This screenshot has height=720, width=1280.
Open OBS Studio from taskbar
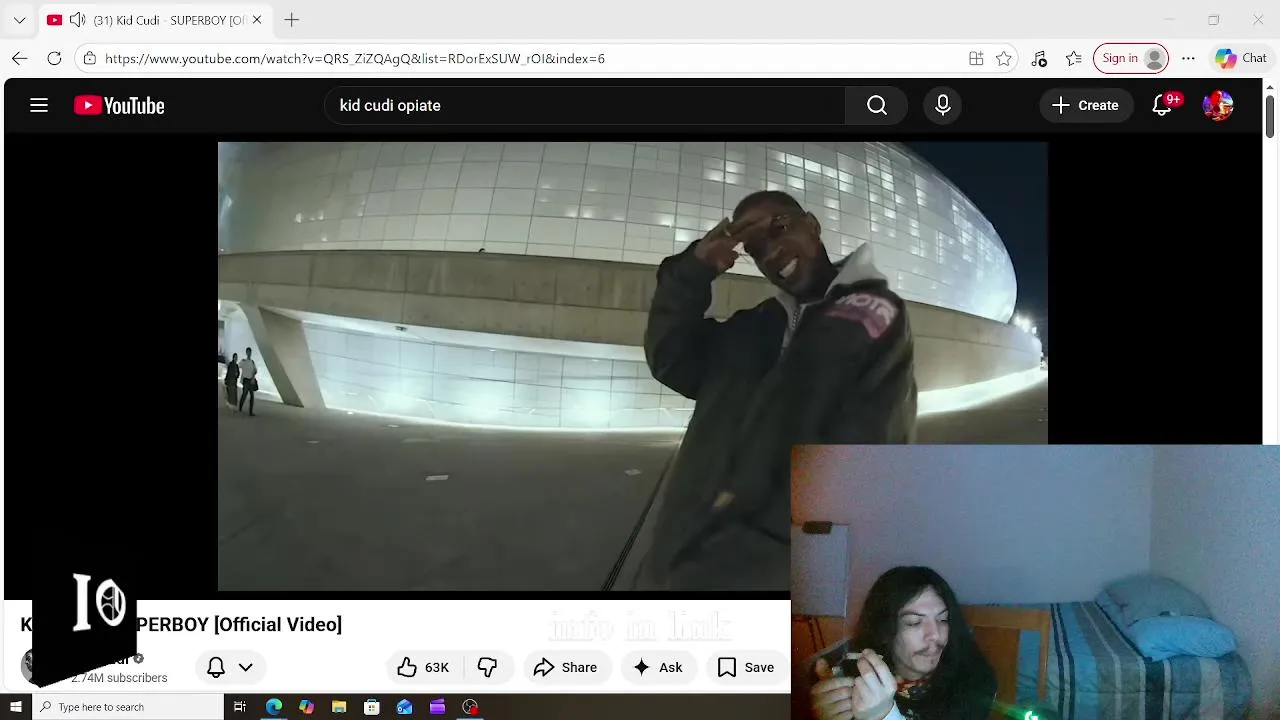tap(470, 707)
